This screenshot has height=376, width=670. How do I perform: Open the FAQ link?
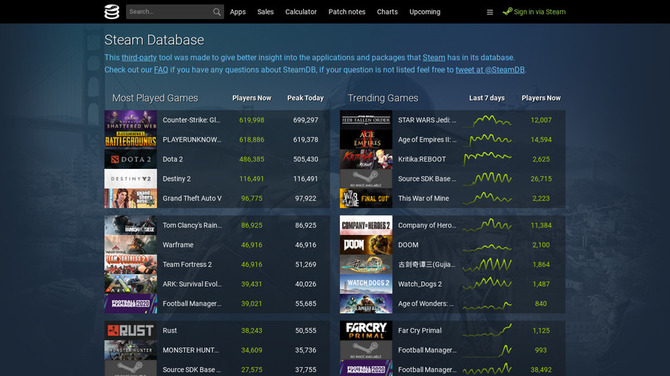tap(161, 70)
